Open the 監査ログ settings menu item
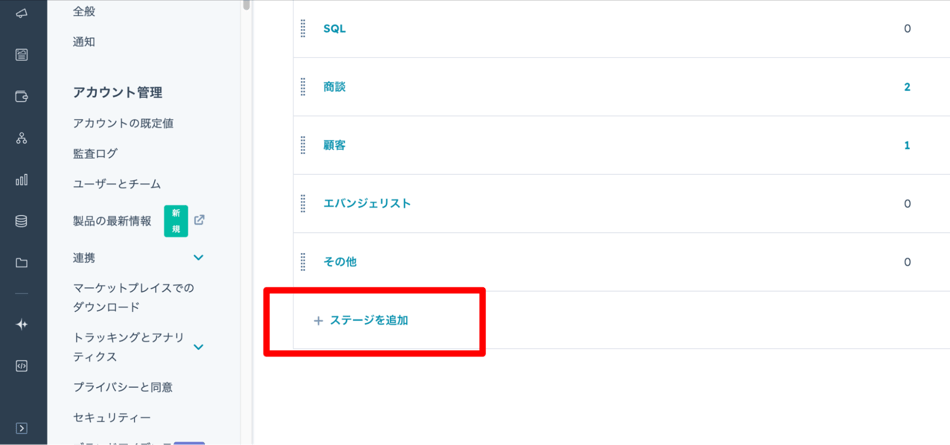Viewport: 950px width, 445px height. pyautogui.click(x=95, y=154)
